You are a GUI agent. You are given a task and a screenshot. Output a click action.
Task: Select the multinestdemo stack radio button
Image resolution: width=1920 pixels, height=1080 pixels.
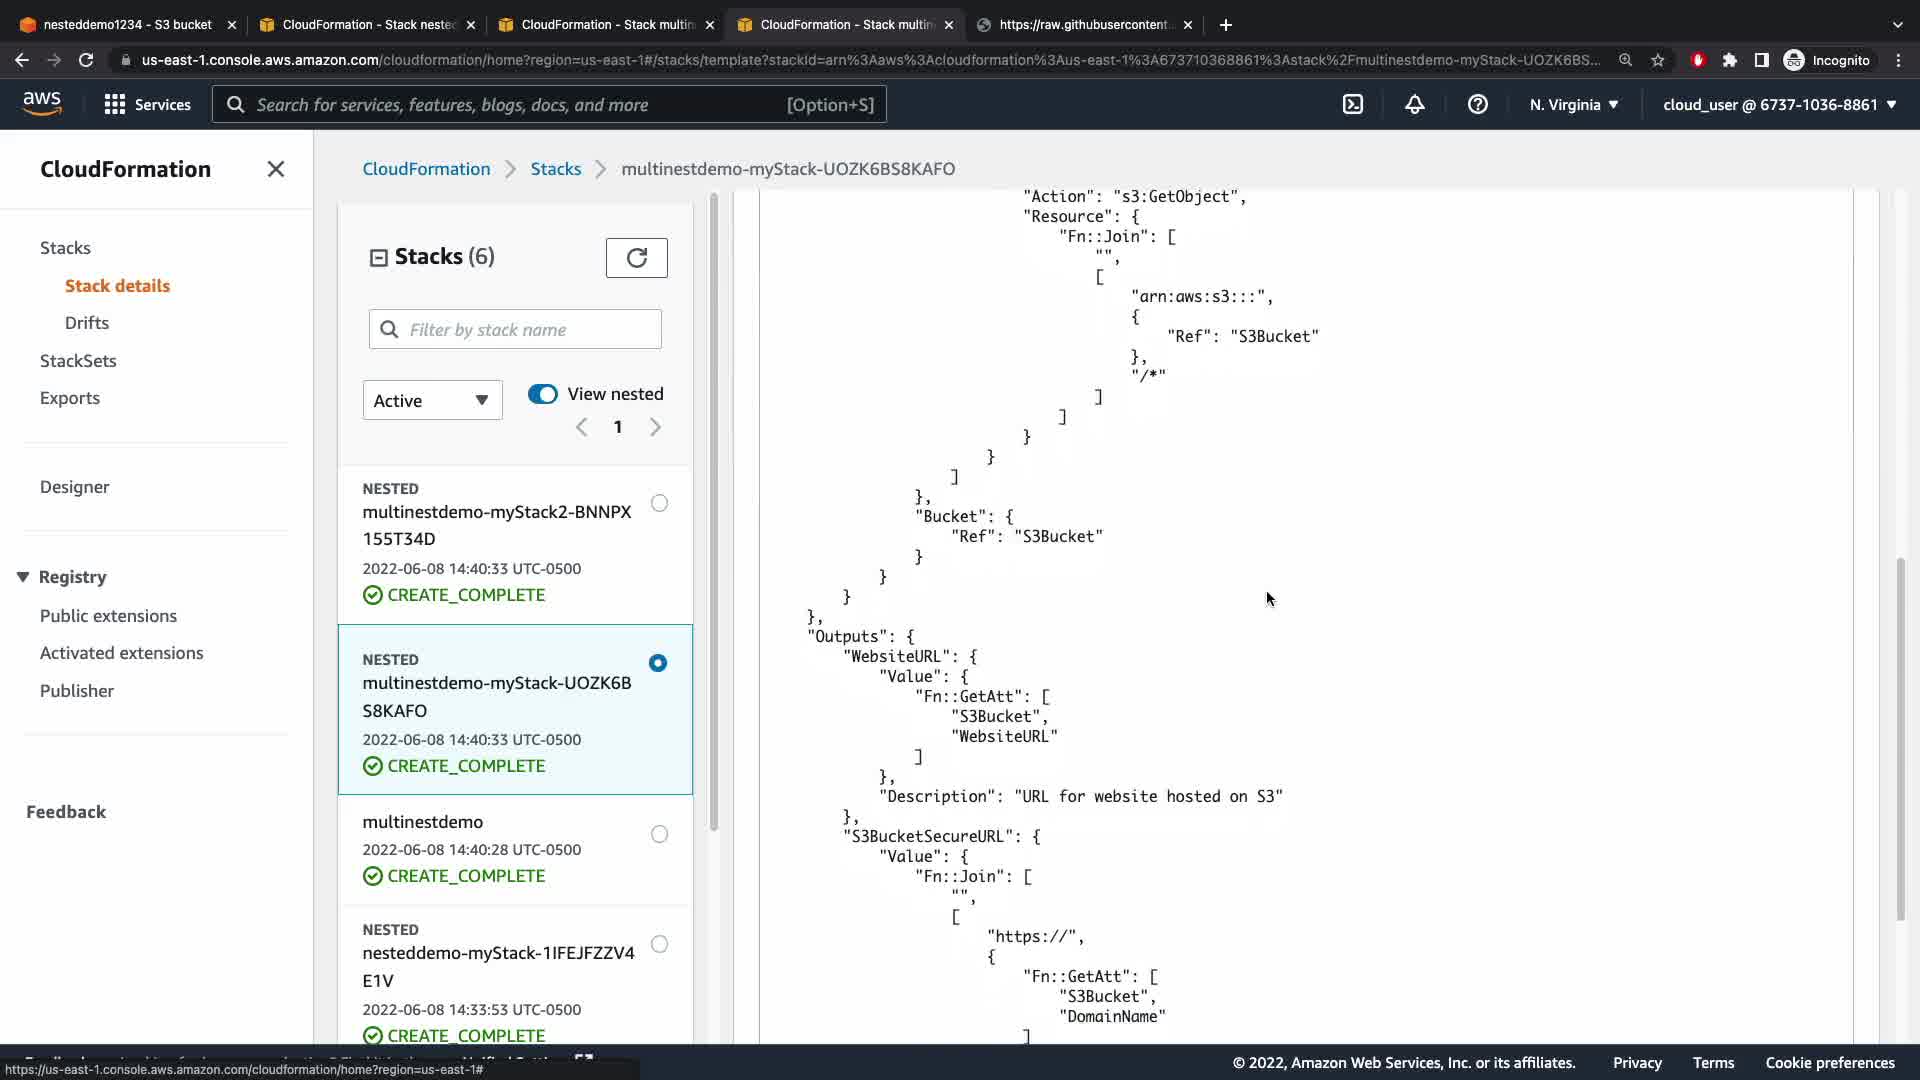pos(659,834)
